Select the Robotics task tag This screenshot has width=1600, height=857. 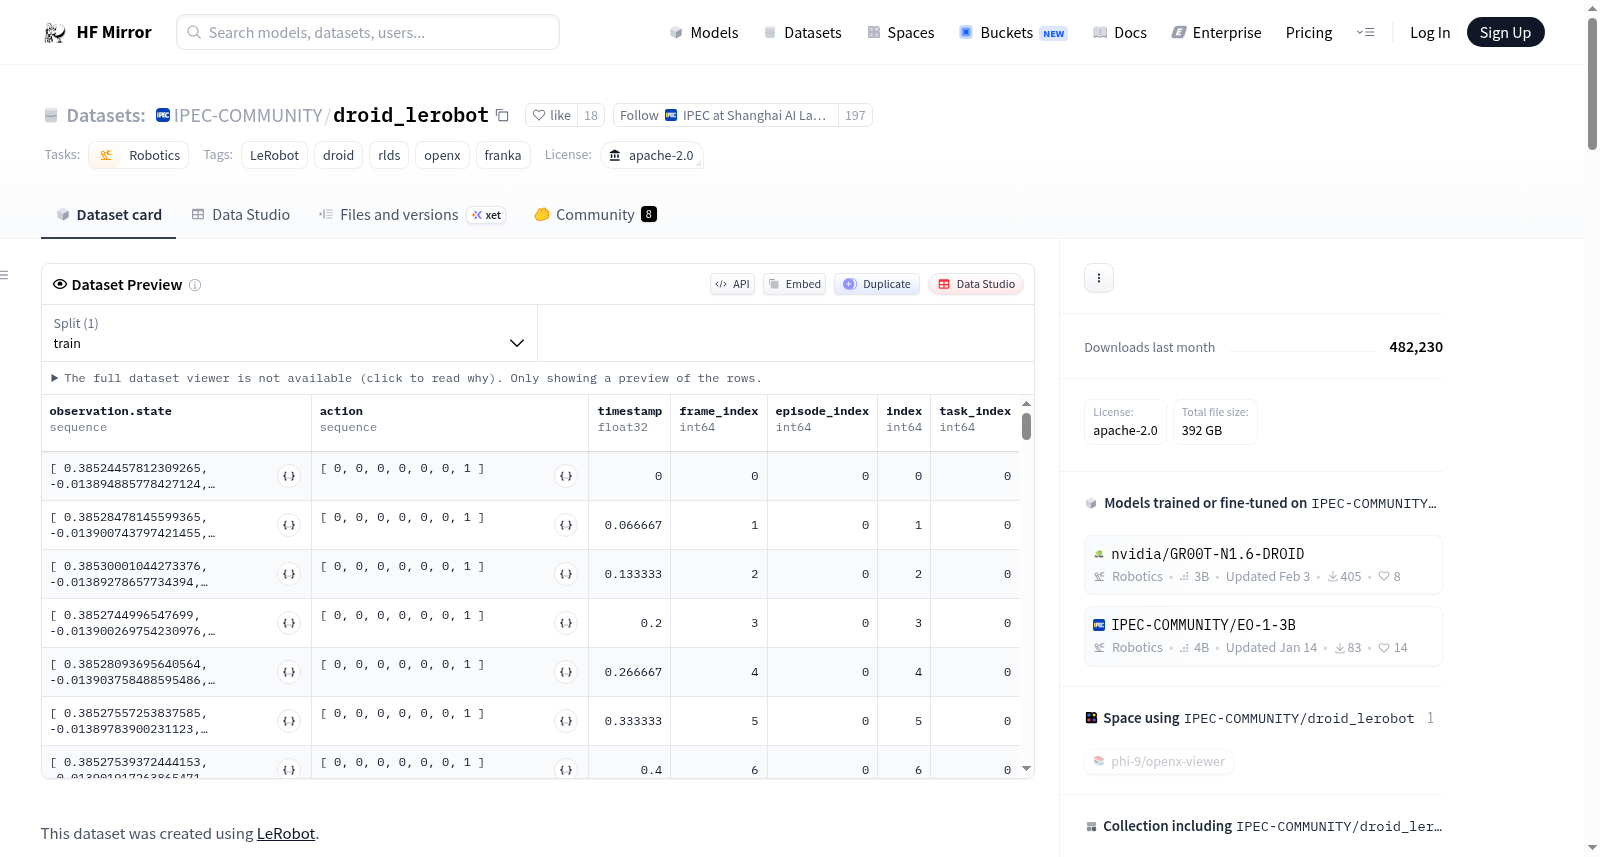139,156
